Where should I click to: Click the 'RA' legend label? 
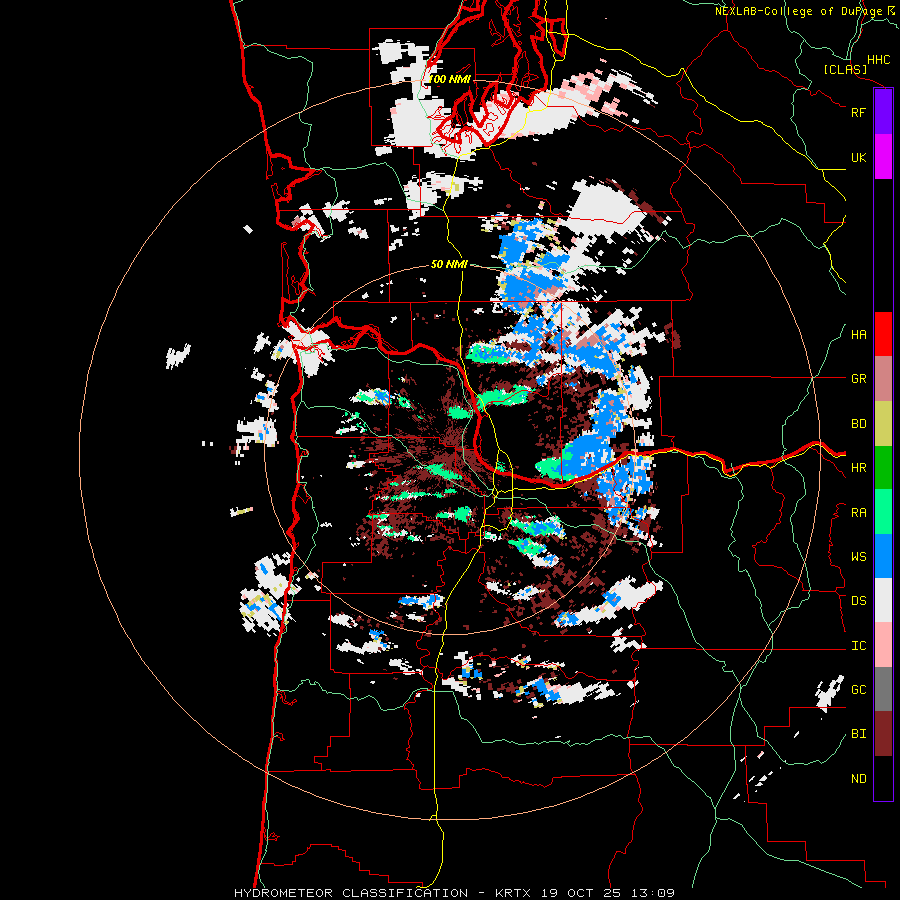[858, 513]
